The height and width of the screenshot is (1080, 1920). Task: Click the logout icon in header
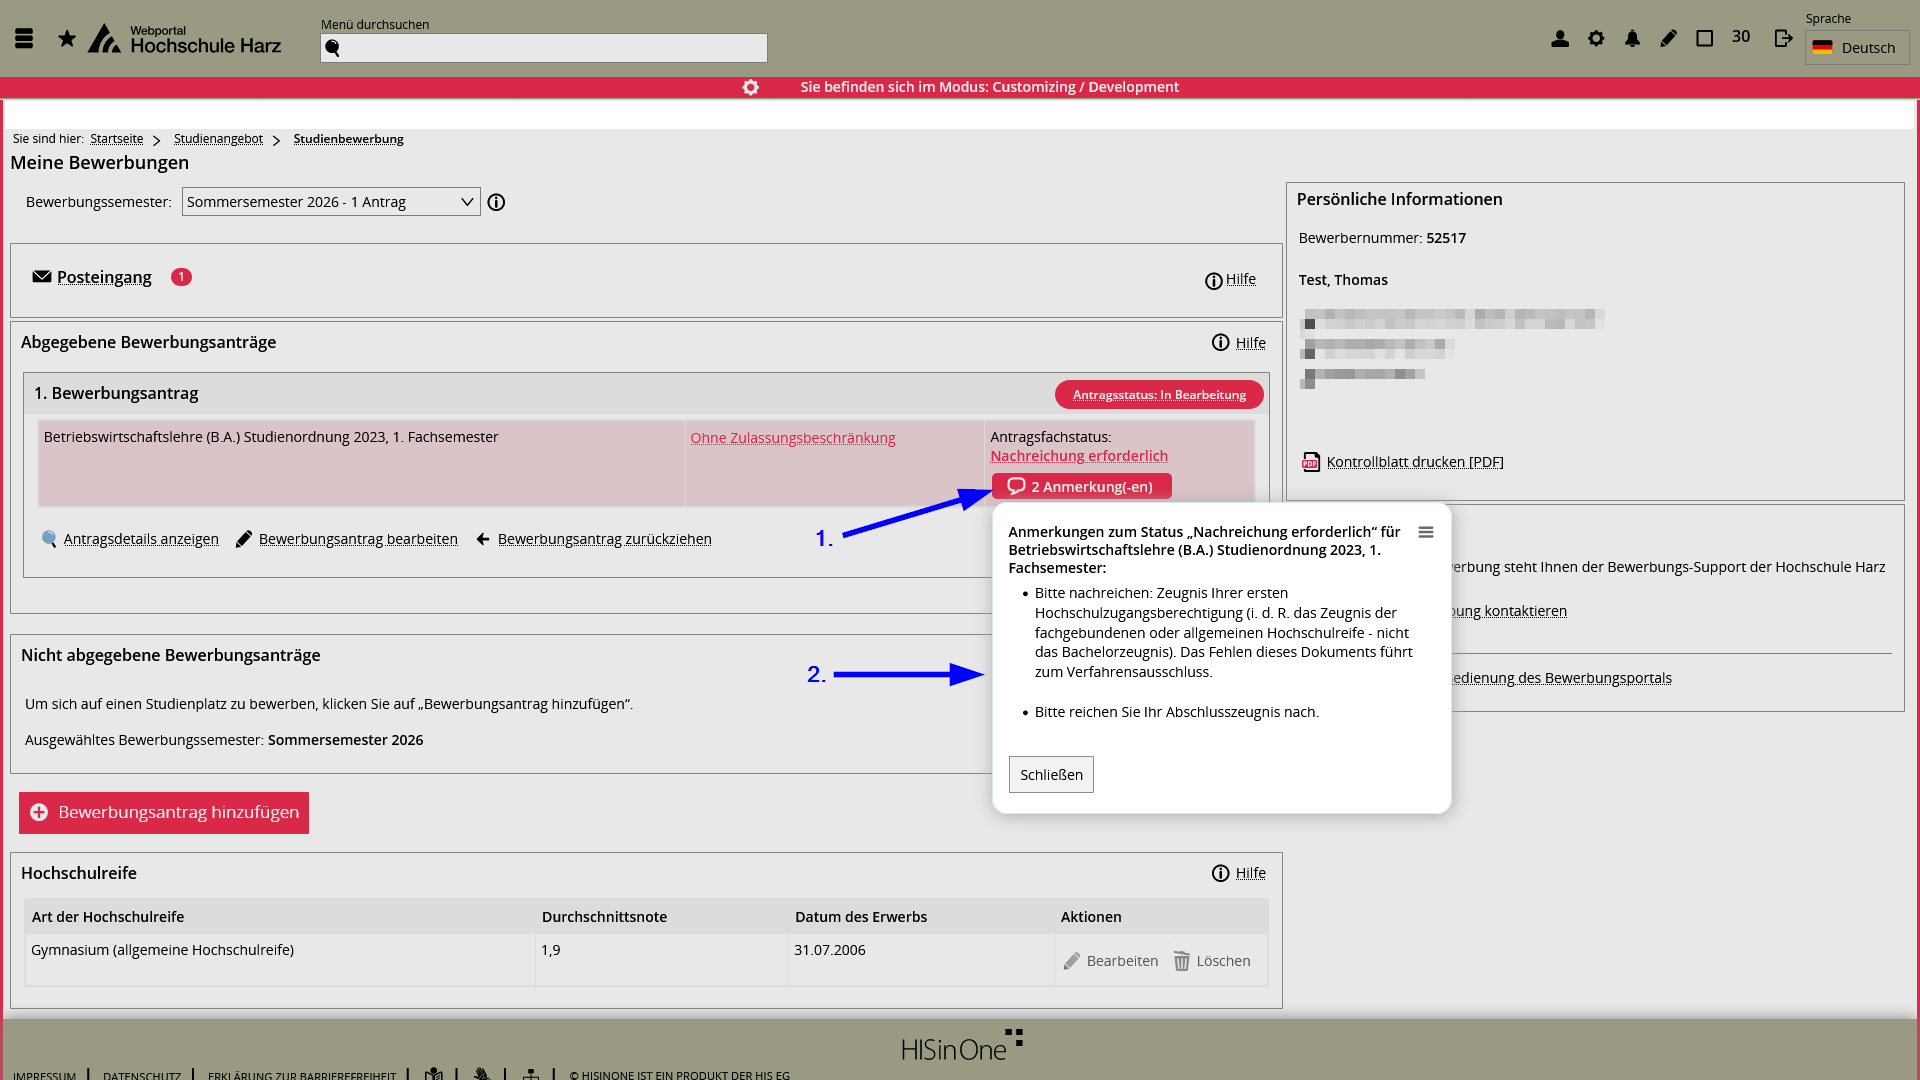pos(1783,38)
